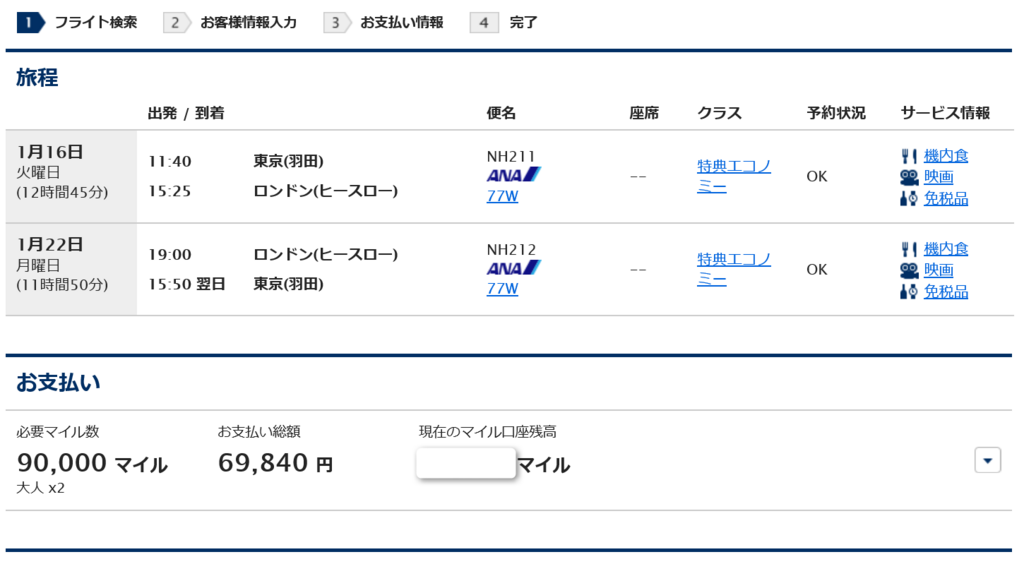Click the meal icon for flight NH212
The height and width of the screenshot is (564, 1024).
[909, 249]
